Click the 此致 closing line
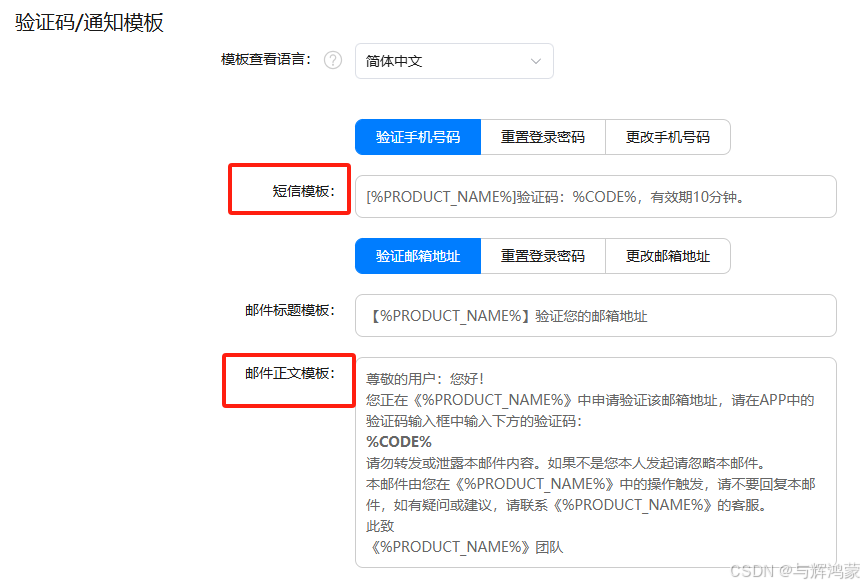The height and width of the screenshot is (586, 864). tap(380, 526)
